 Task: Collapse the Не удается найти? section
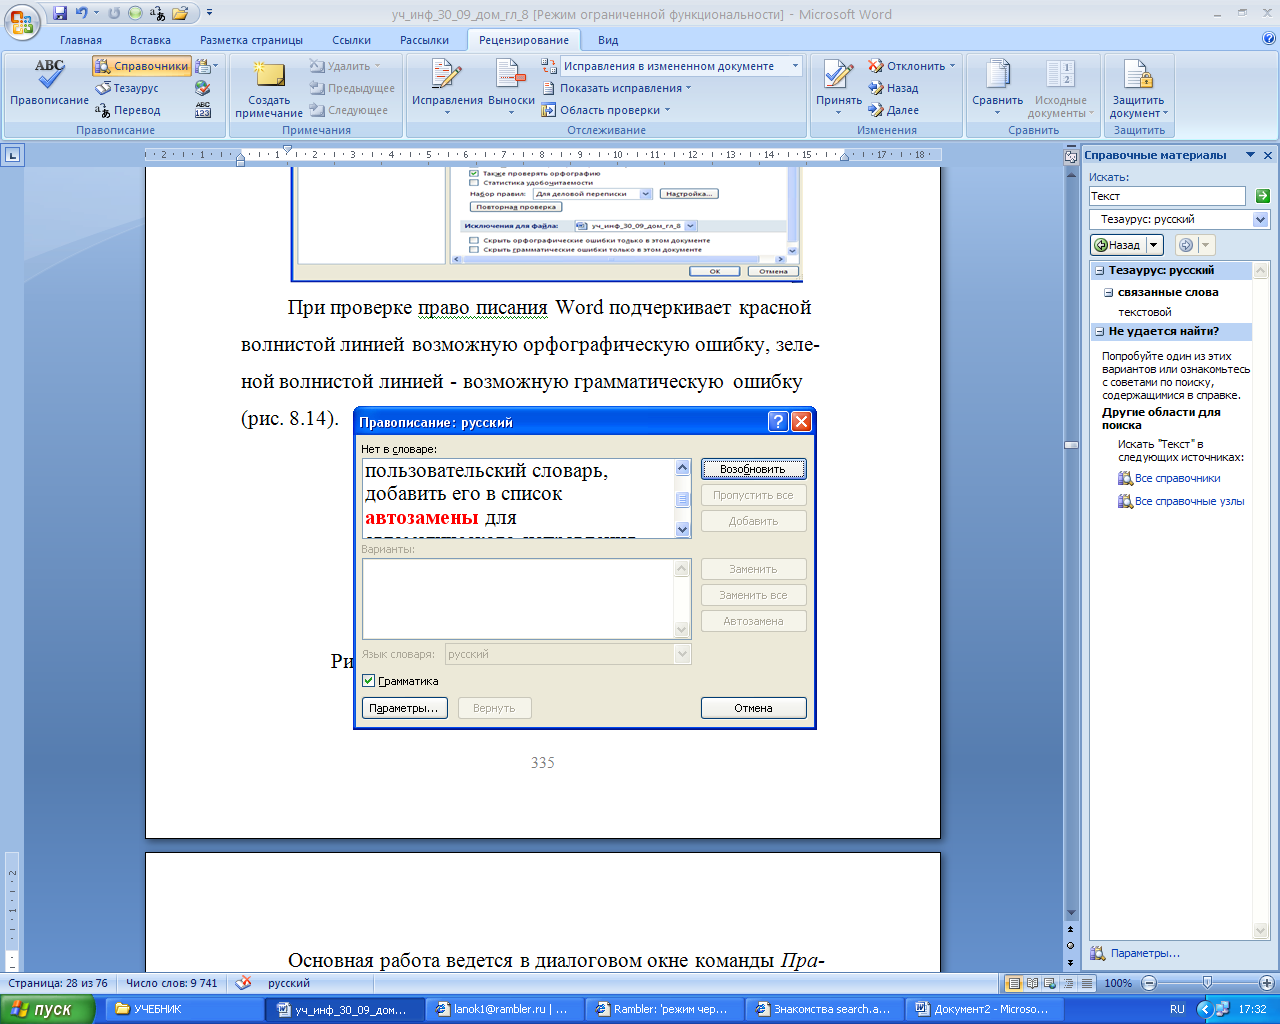coord(1099,332)
